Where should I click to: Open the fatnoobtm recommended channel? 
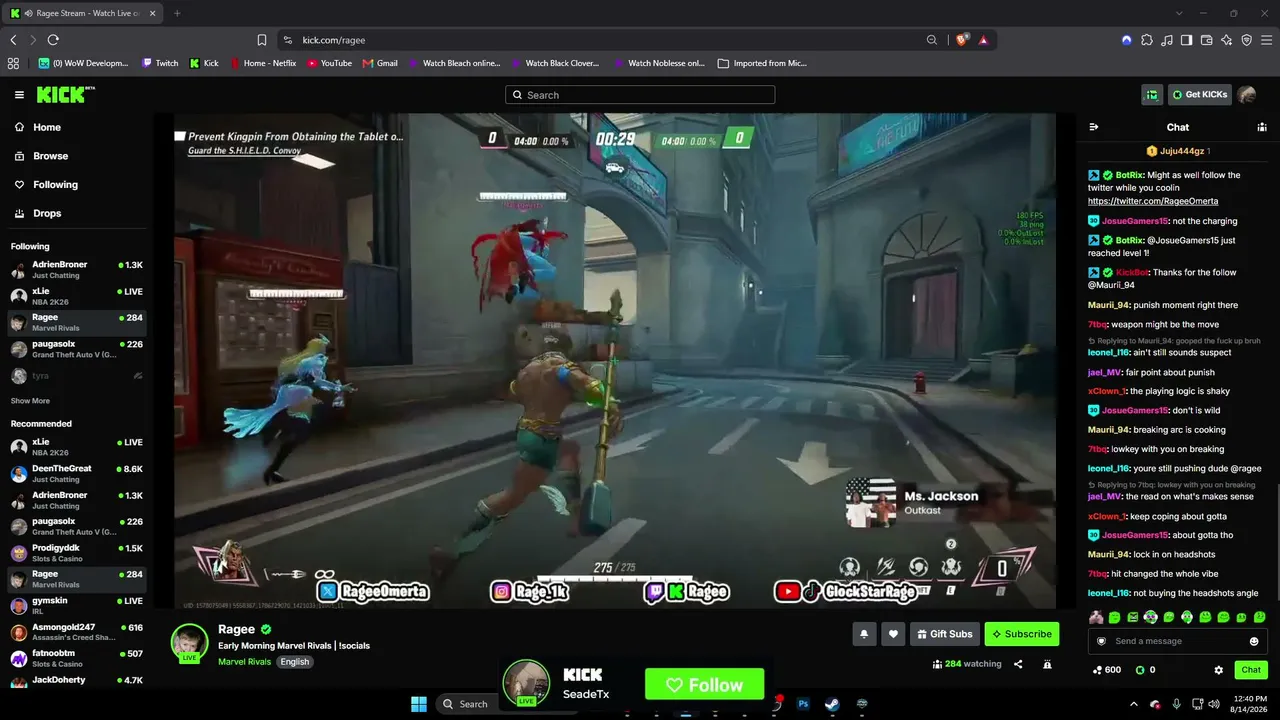point(76,658)
